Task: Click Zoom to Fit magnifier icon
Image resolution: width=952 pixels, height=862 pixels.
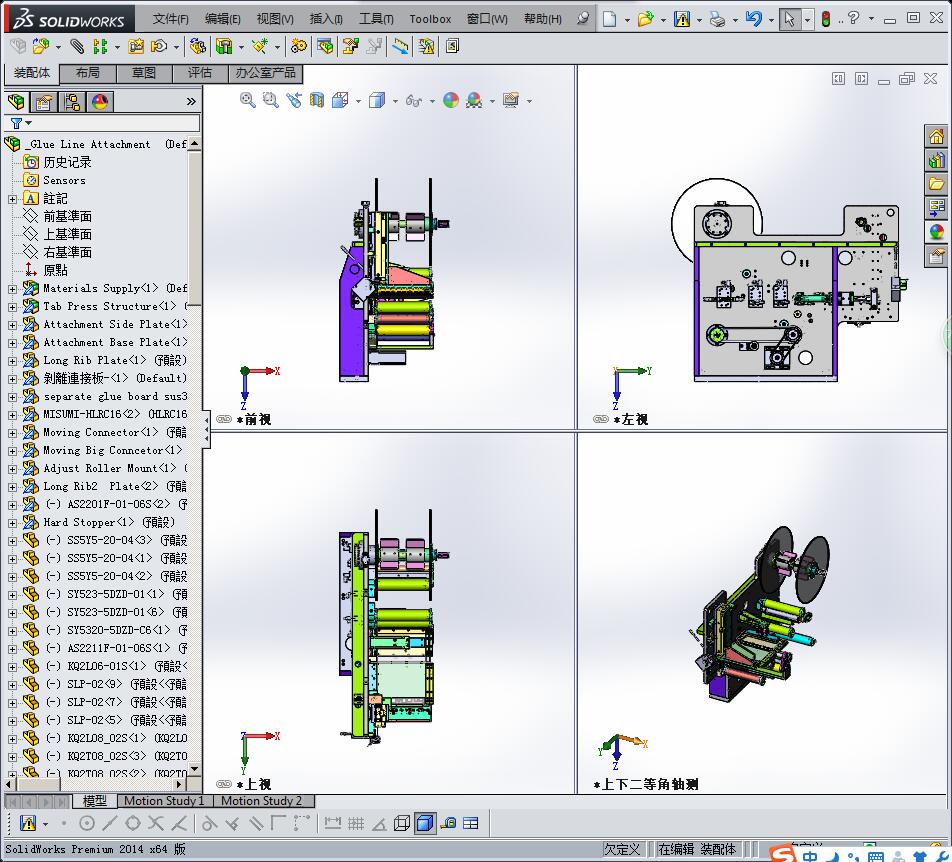Action: click(248, 100)
